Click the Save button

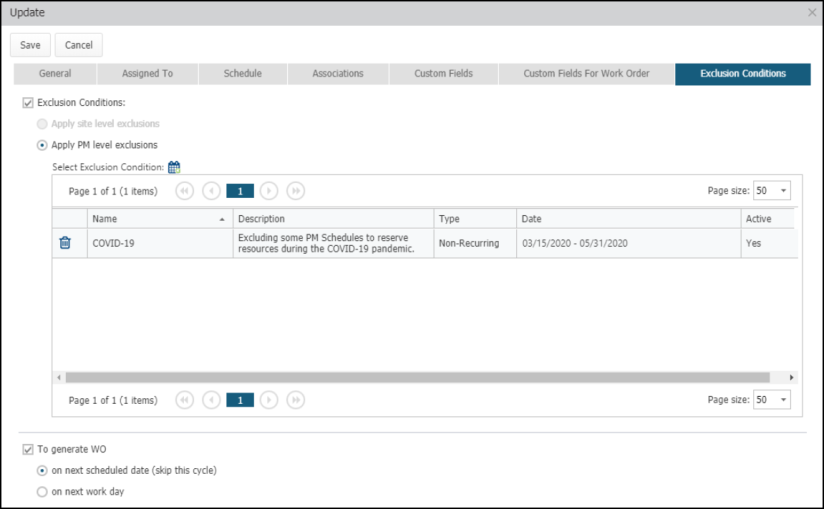(30, 45)
